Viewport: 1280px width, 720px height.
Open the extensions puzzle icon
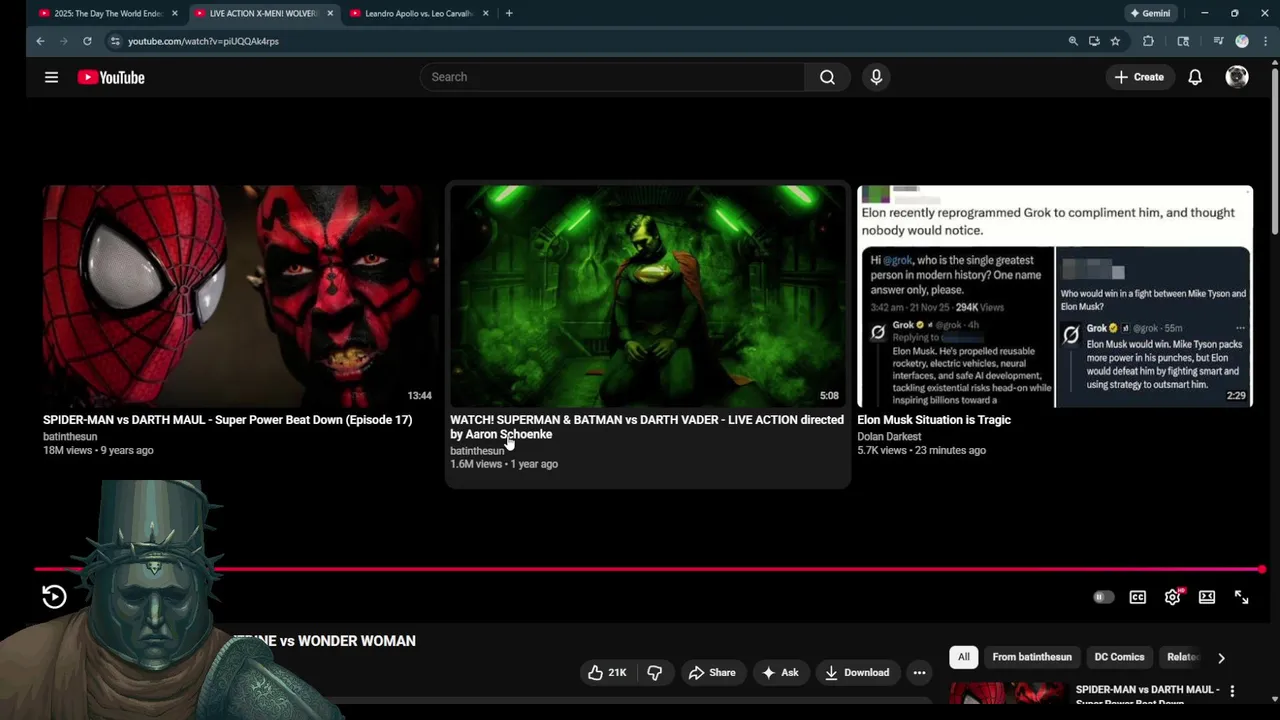point(1148,41)
